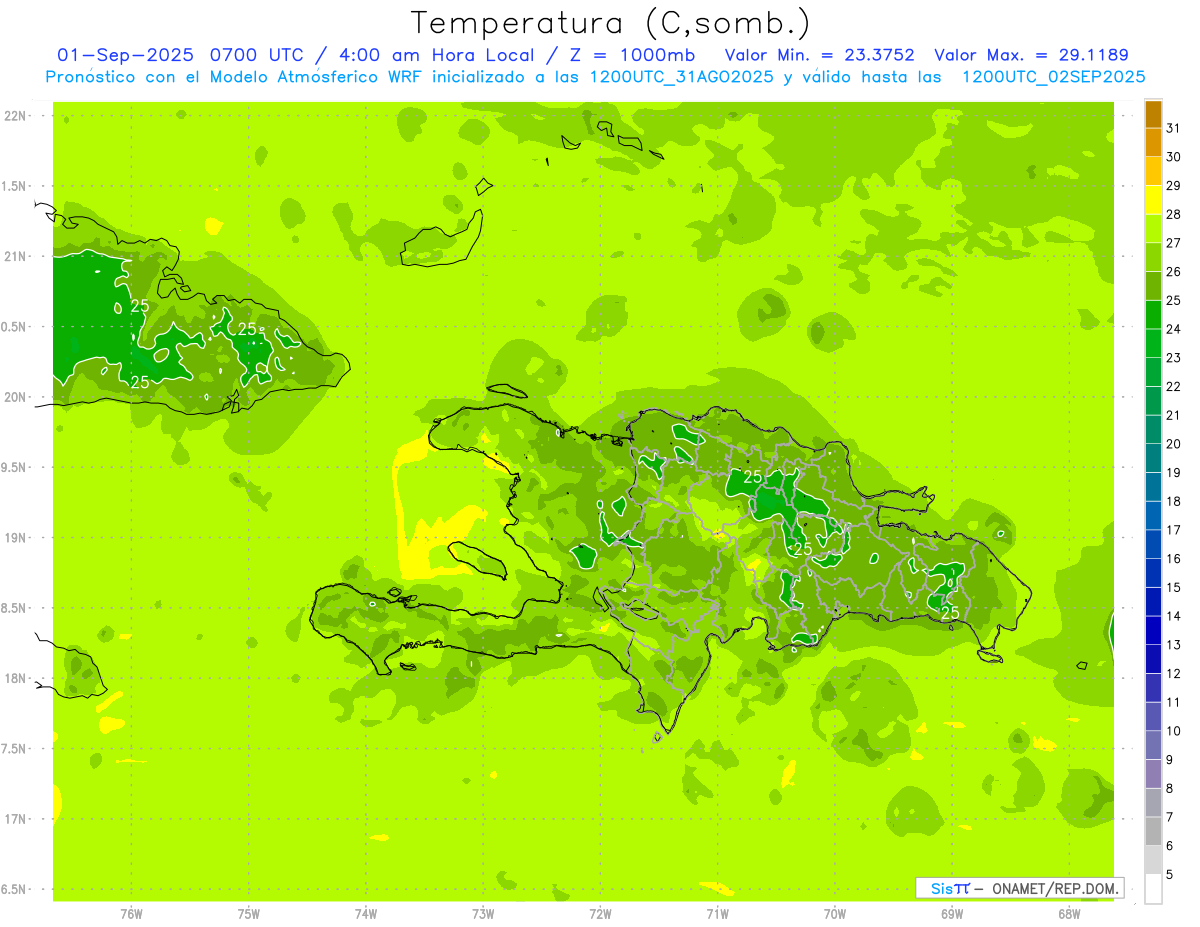Click the colorbar label 5
Screen dimensions: 1200x927
pyautogui.click(x=1170, y=875)
